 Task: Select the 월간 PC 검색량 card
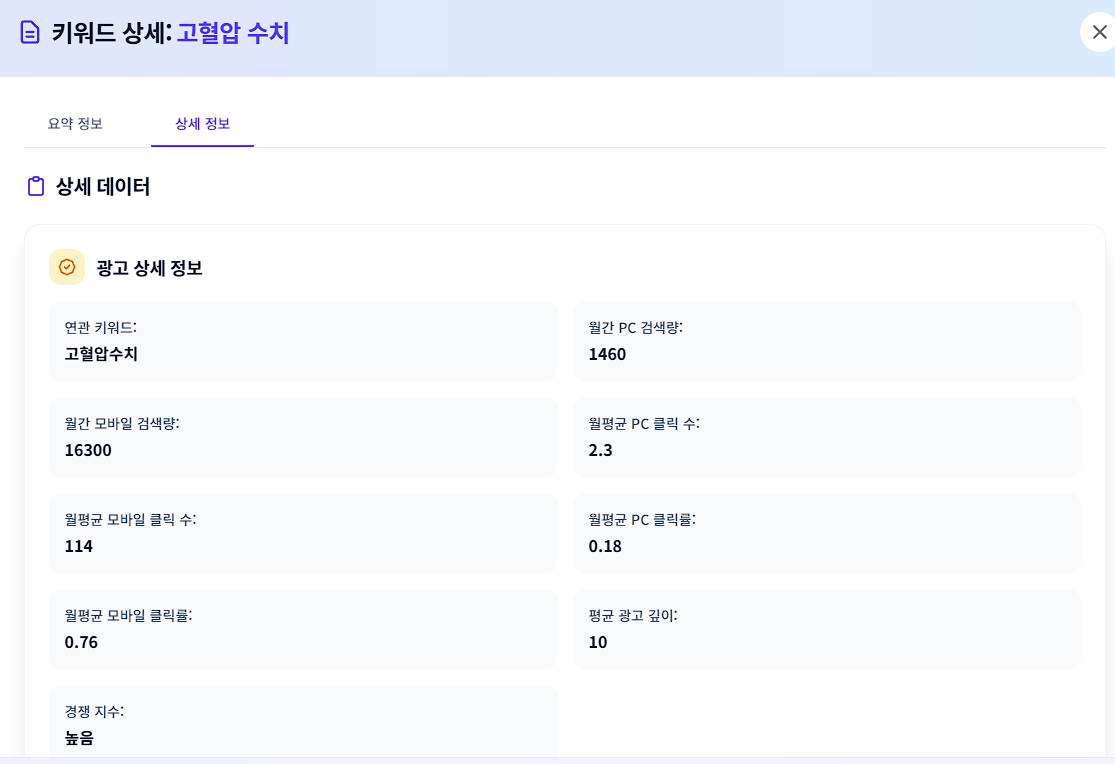(826, 341)
